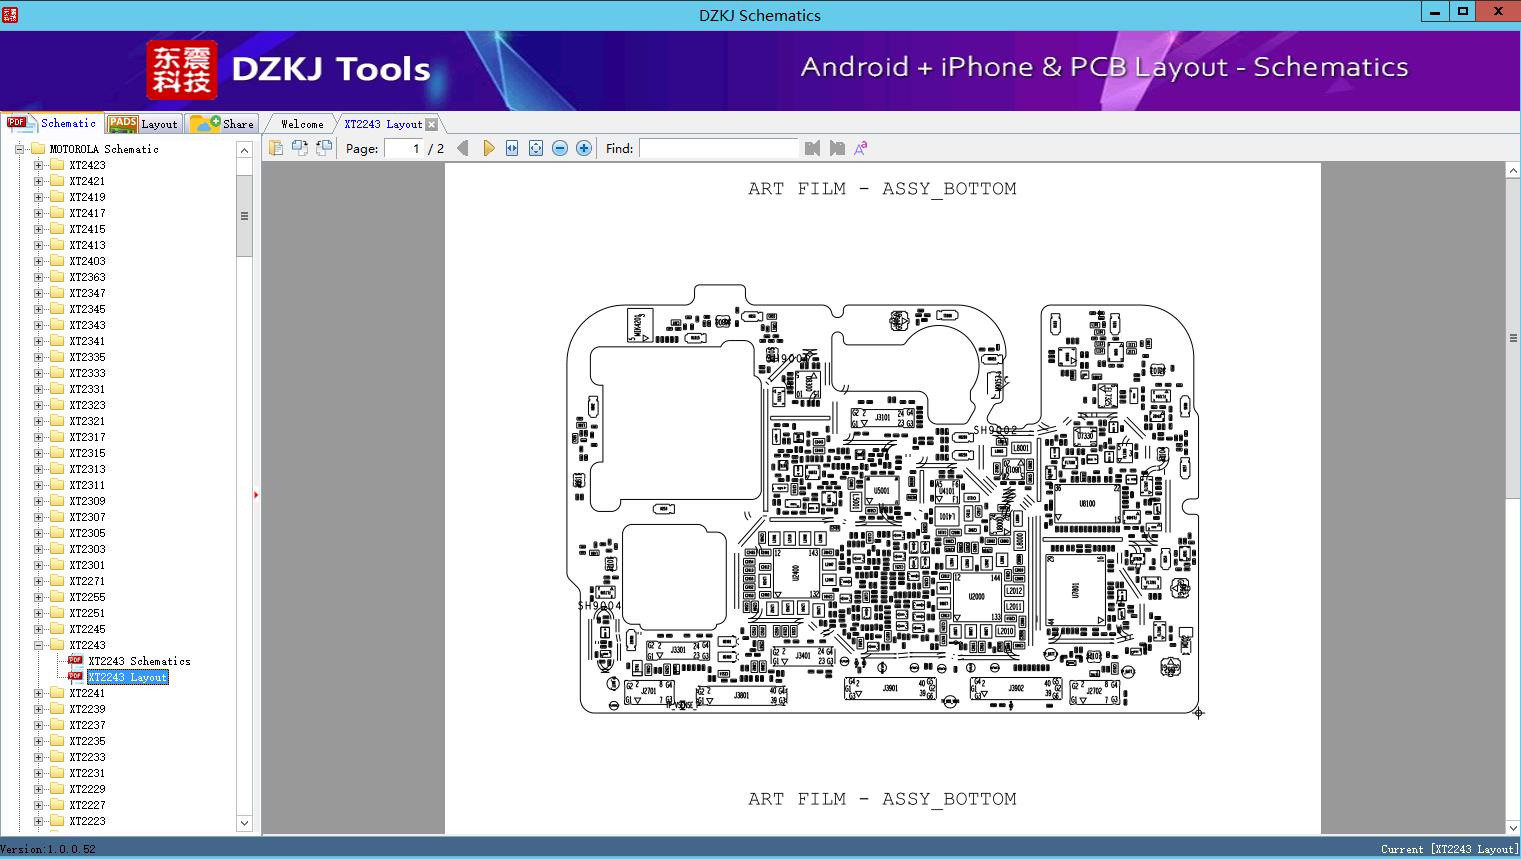Minimize the DZKJ Schematics window

[x=1435, y=11]
